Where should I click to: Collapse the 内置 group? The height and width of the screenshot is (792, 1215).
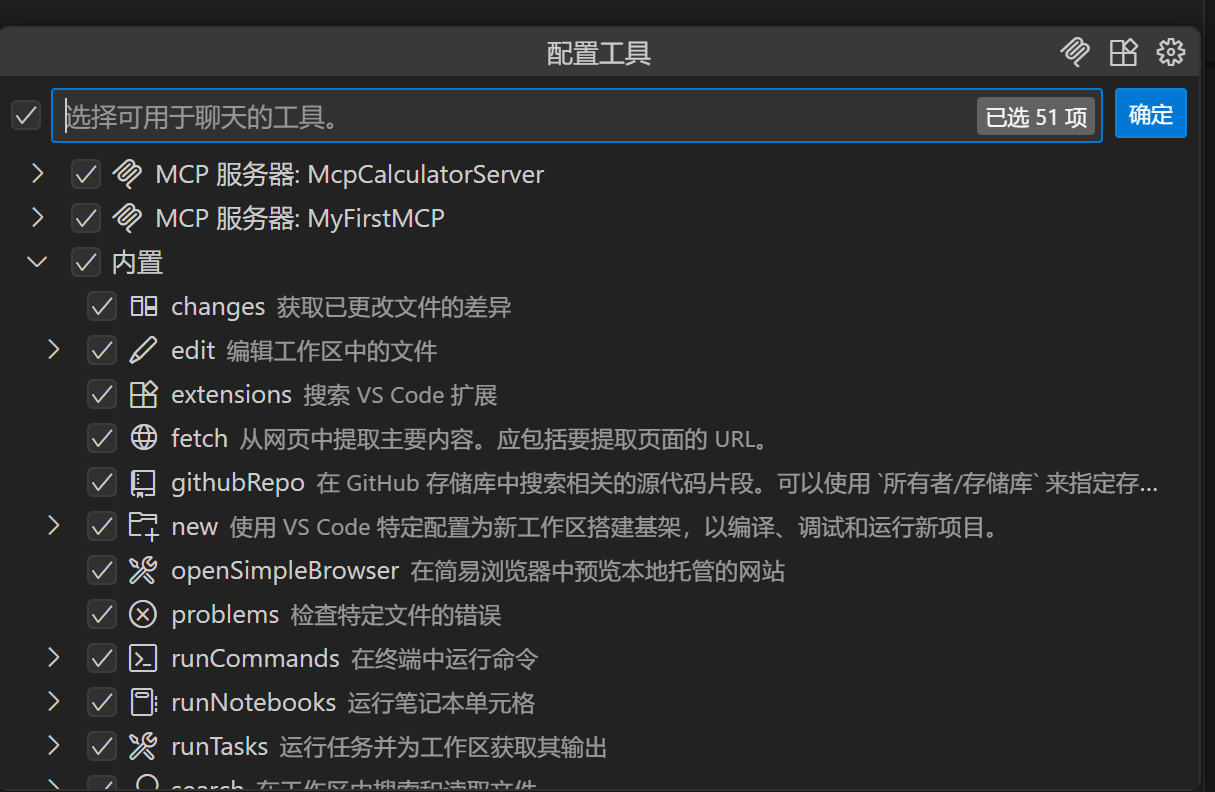38,262
